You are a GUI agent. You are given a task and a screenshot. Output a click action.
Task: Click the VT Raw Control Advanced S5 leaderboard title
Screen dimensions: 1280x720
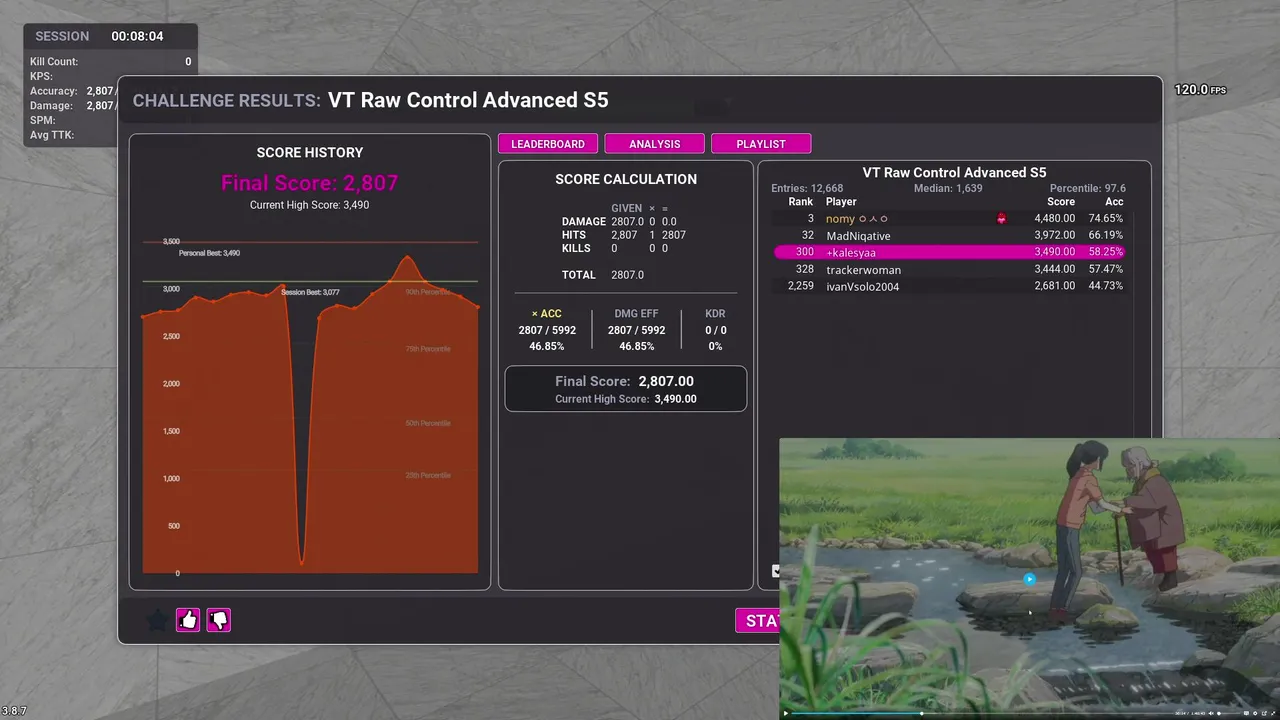(x=954, y=173)
